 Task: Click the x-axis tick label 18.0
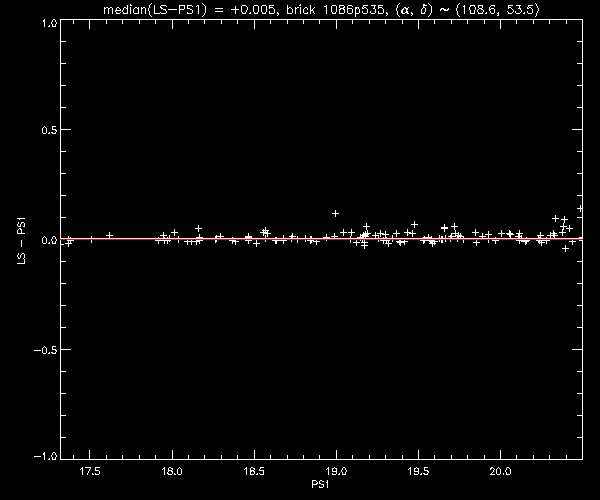pos(172,471)
